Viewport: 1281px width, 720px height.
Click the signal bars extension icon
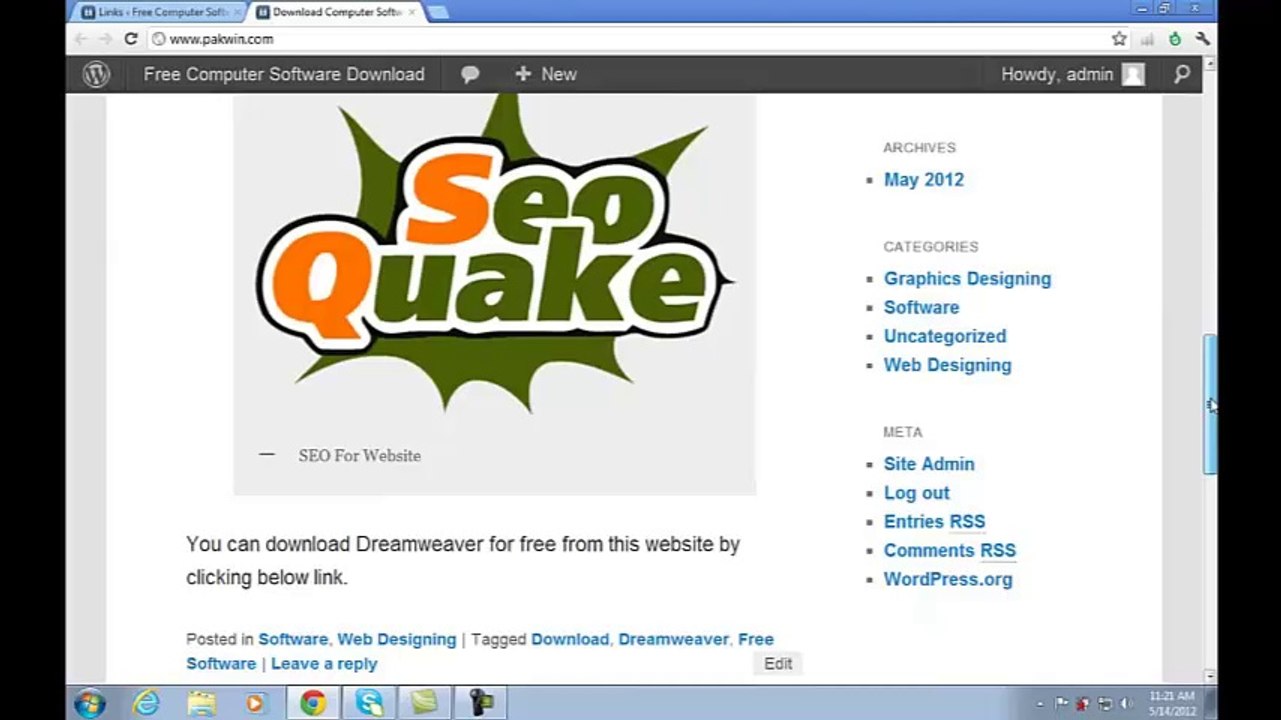(1147, 39)
